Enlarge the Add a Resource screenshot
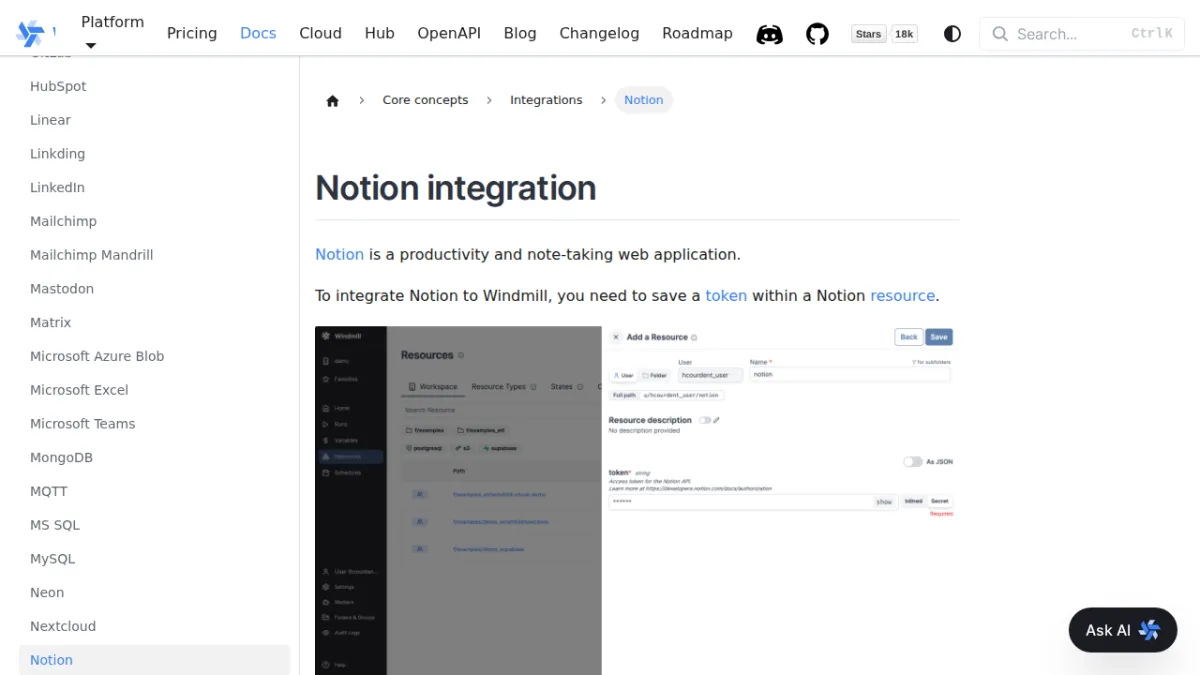The height and width of the screenshot is (675, 1200). 635,500
